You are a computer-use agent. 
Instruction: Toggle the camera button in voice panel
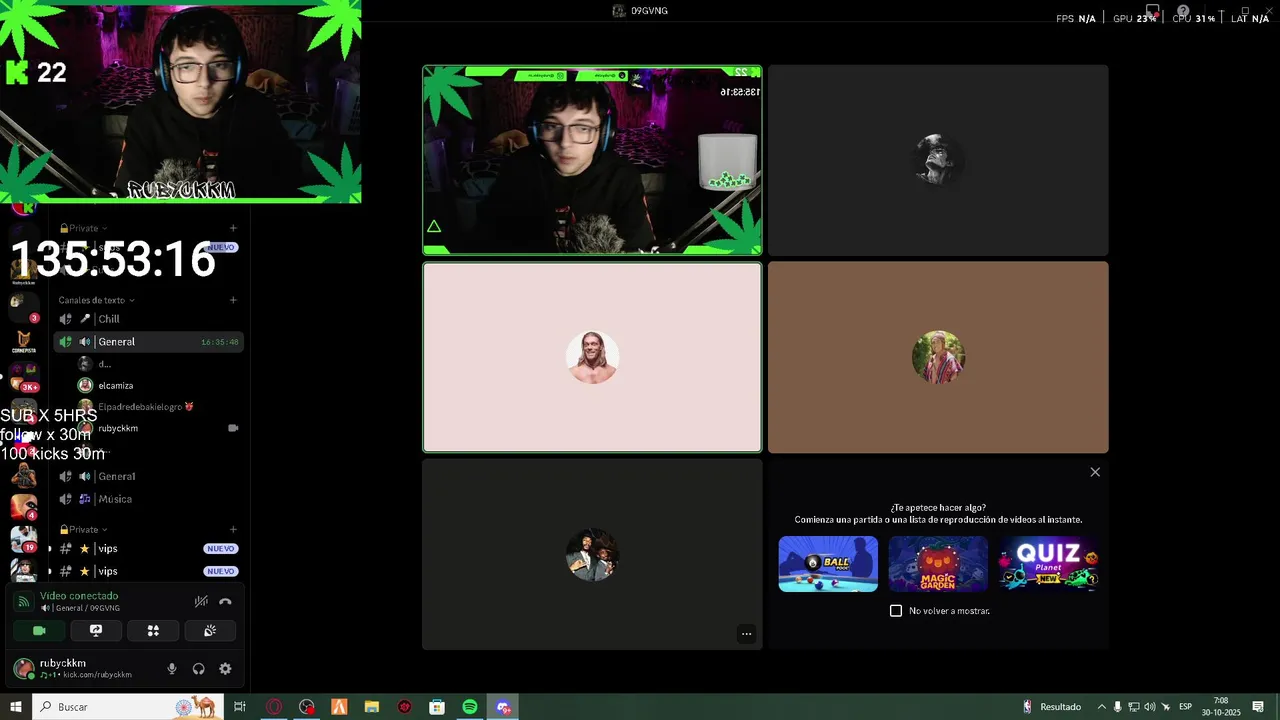[39, 631]
